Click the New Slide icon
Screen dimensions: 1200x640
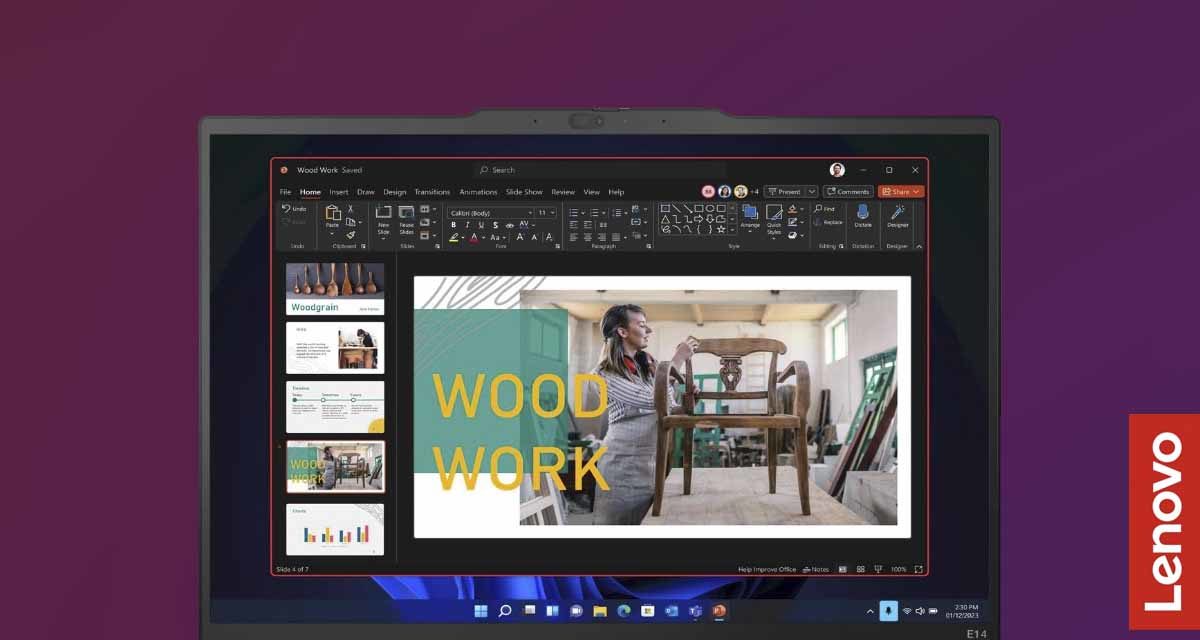[383, 212]
